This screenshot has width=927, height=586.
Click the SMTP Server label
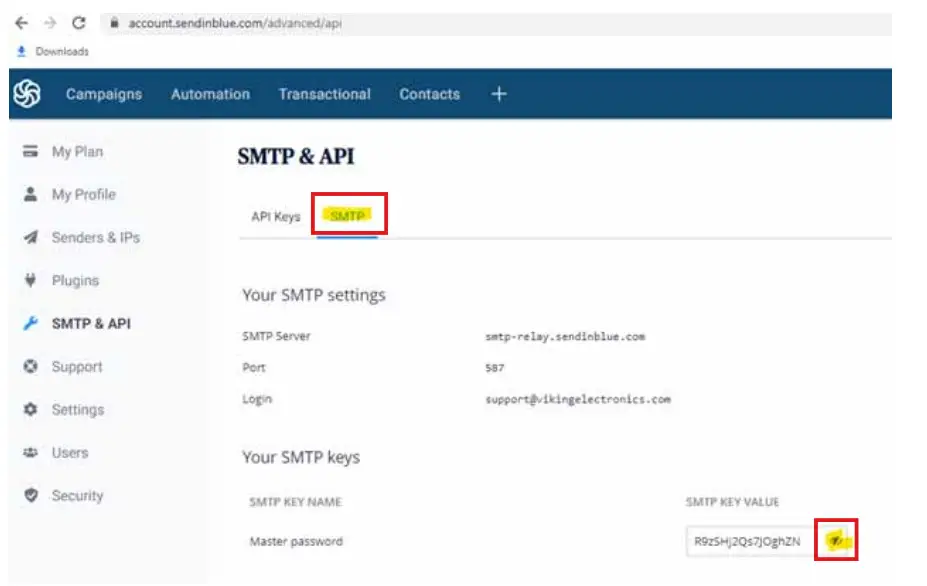coord(276,336)
